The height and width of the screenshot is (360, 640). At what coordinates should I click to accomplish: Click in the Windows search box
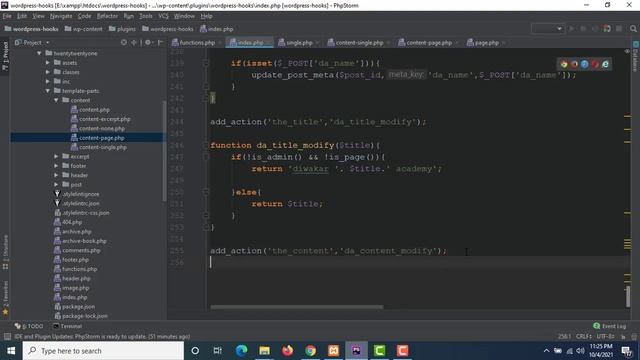click(x=103, y=351)
